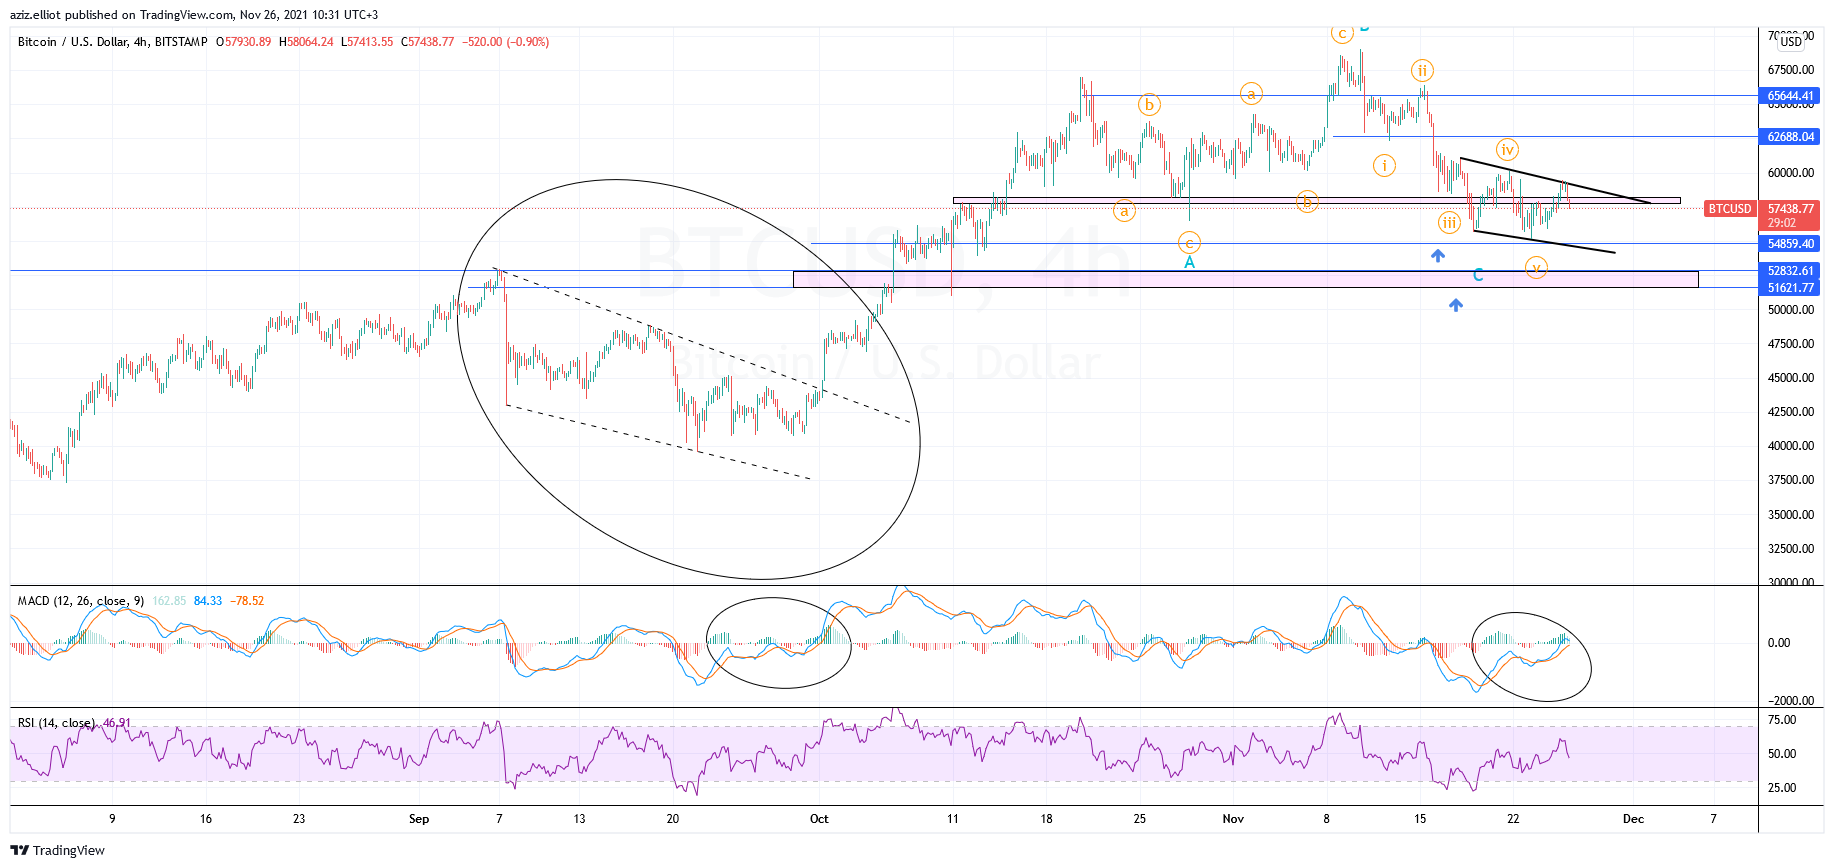Click the 45000.00 price axis tick
Screen dimensions: 1834x868
pos(1791,378)
